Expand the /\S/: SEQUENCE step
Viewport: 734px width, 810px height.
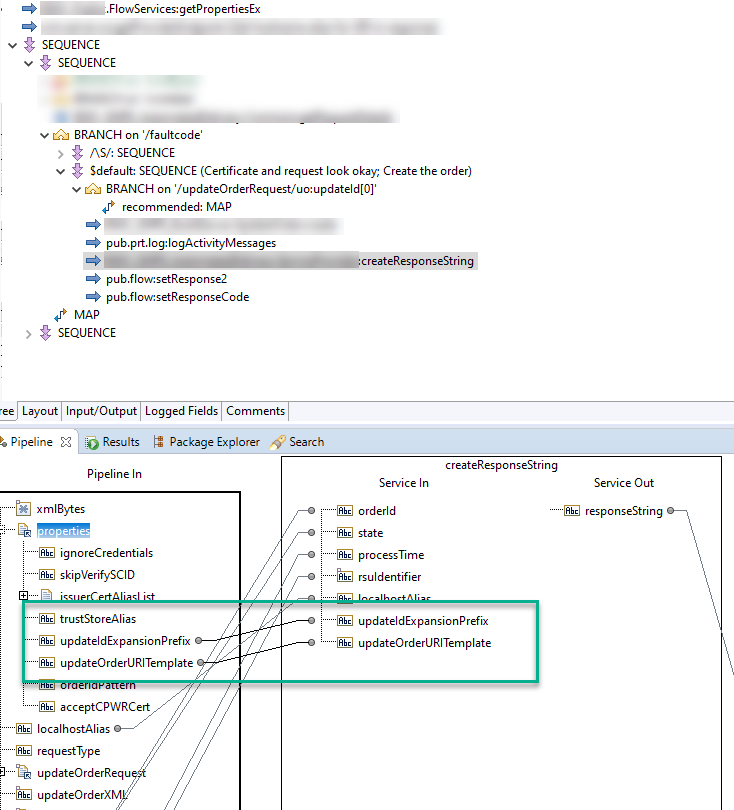point(61,154)
